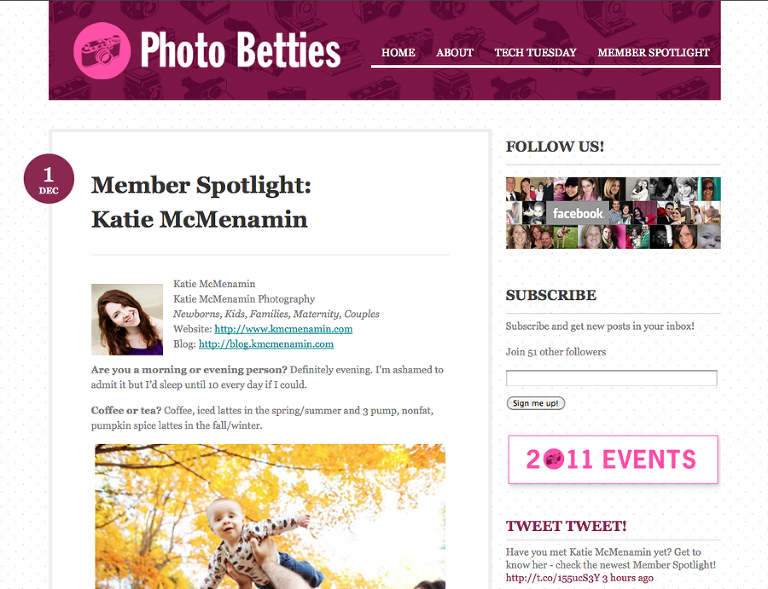The height and width of the screenshot is (589, 768).
Task: Click the pink camera logo icon
Action: click(x=102, y=50)
